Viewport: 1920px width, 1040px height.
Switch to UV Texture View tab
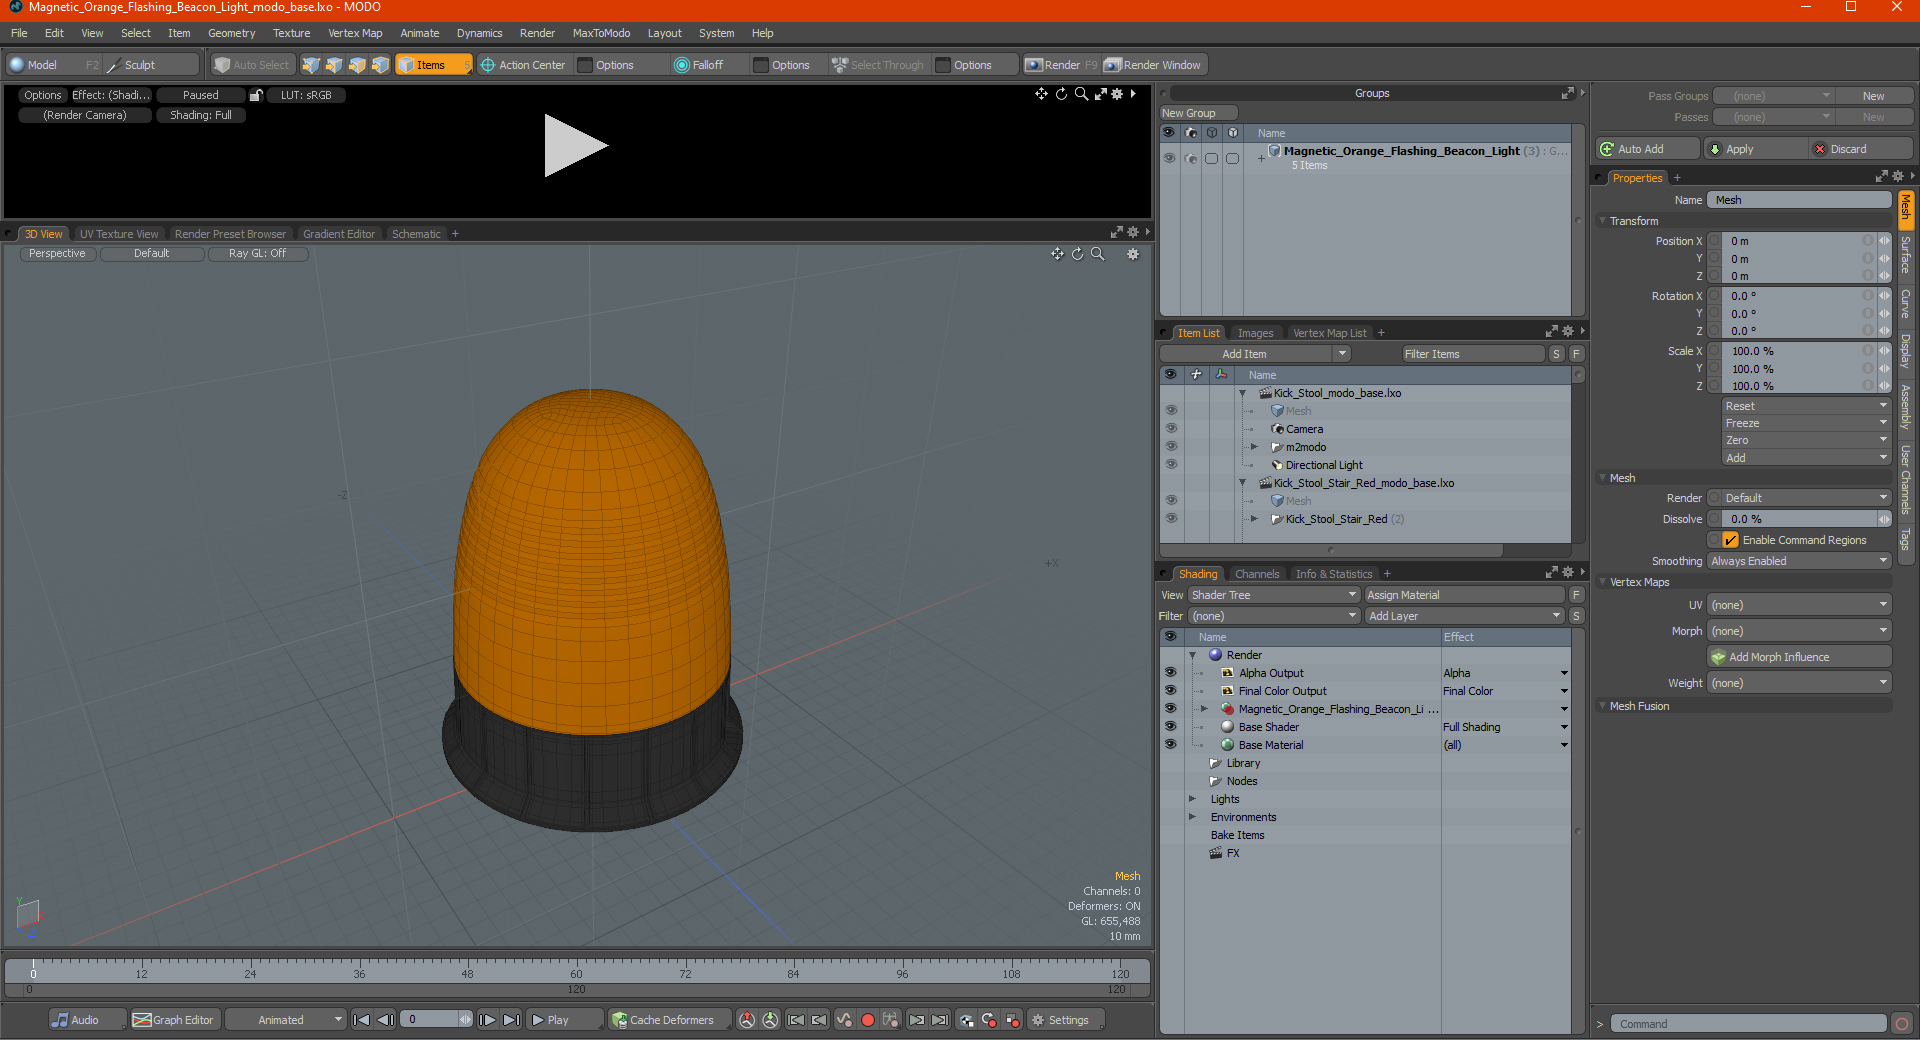click(119, 234)
